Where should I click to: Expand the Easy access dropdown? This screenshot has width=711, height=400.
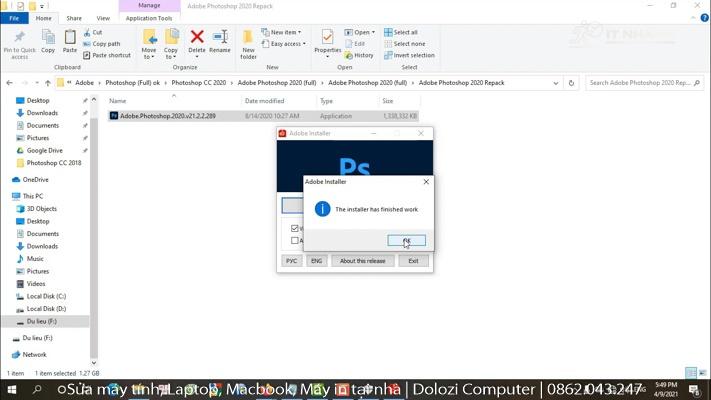click(285, 44)
